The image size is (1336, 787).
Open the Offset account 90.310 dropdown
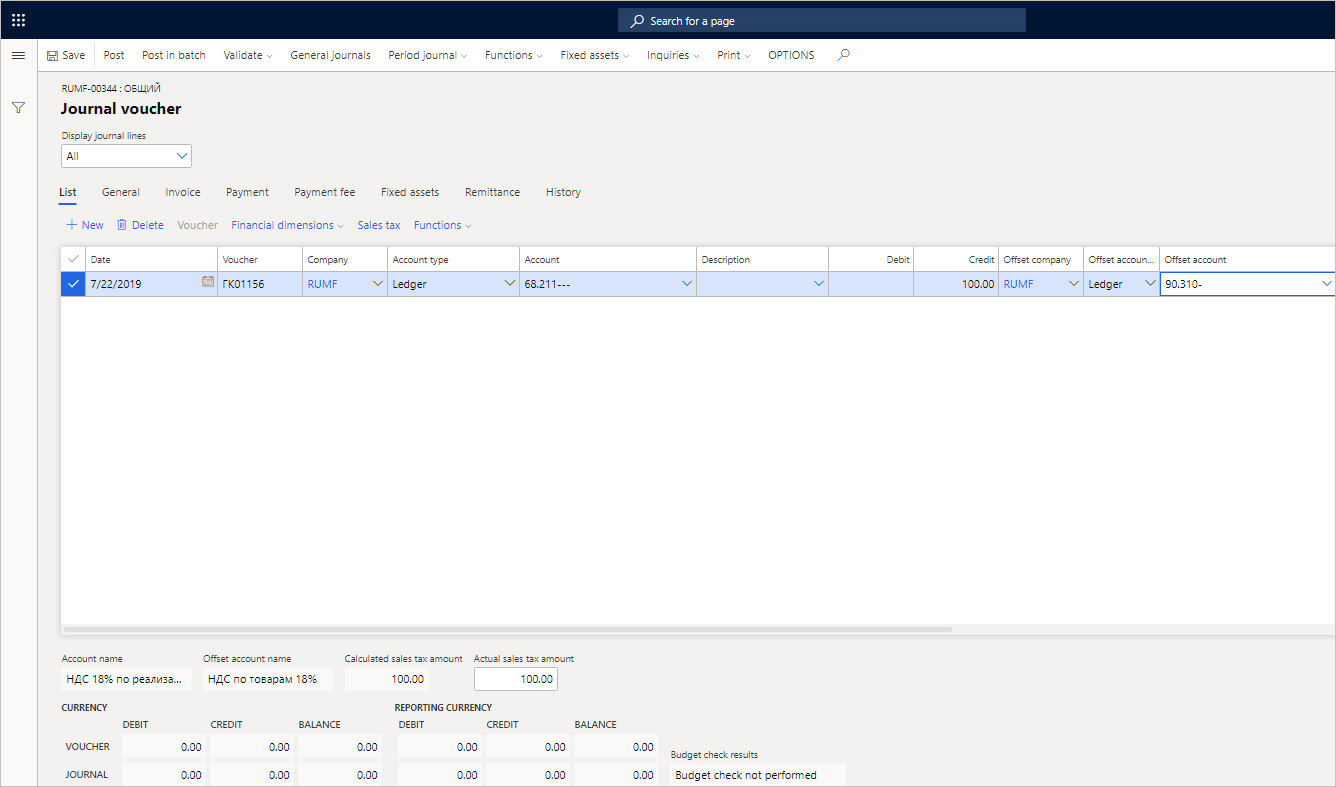(x=1327, y=284)
